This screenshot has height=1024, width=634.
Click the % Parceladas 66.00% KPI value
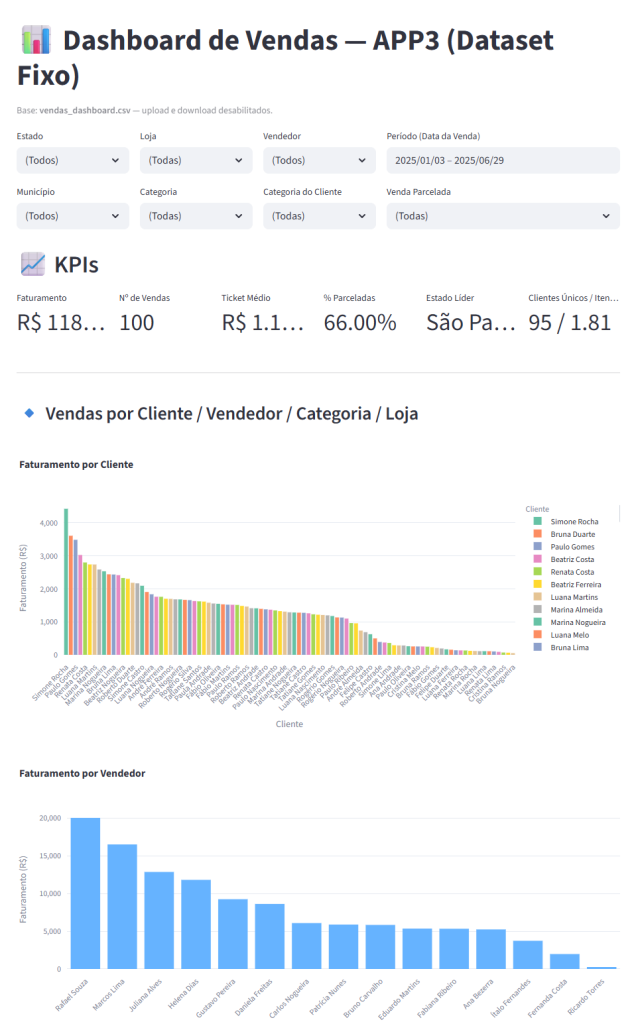[x=360, y=322]
